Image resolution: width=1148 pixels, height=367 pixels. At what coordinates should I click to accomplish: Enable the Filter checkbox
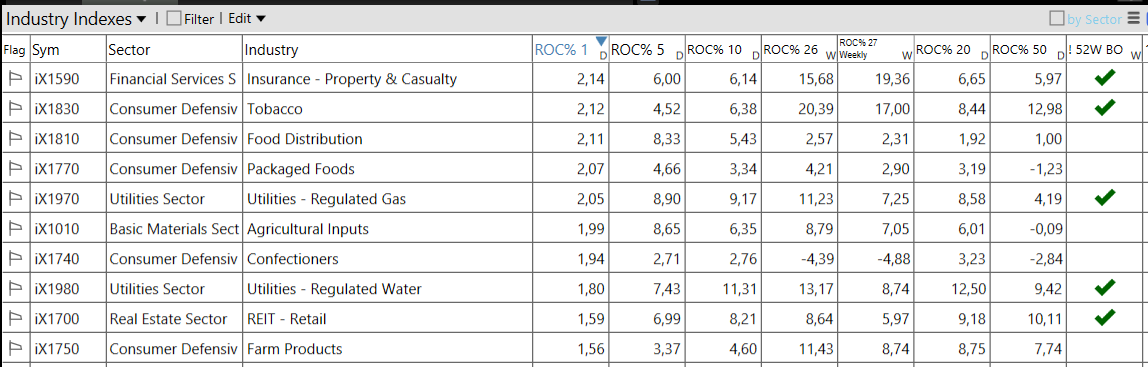(x=174, y=19)
